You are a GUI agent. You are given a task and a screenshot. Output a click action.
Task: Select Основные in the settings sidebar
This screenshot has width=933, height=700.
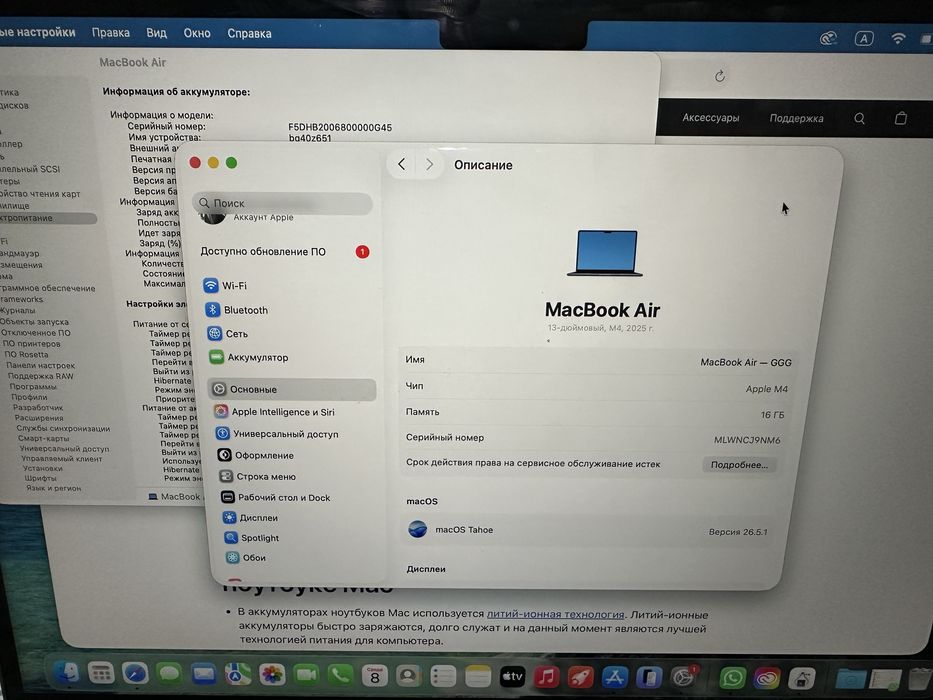(x=292, y=389)
